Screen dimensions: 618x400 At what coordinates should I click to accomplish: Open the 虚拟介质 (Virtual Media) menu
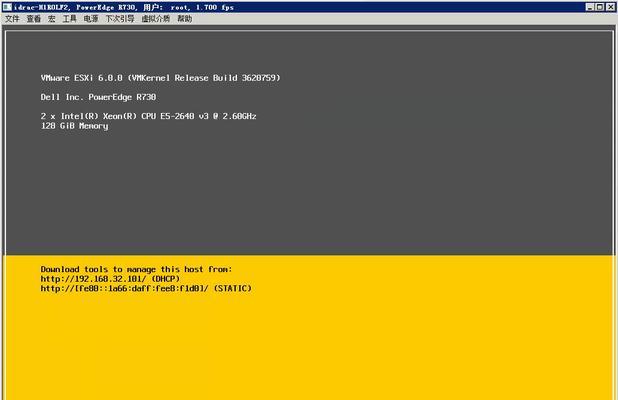(156, 19)
